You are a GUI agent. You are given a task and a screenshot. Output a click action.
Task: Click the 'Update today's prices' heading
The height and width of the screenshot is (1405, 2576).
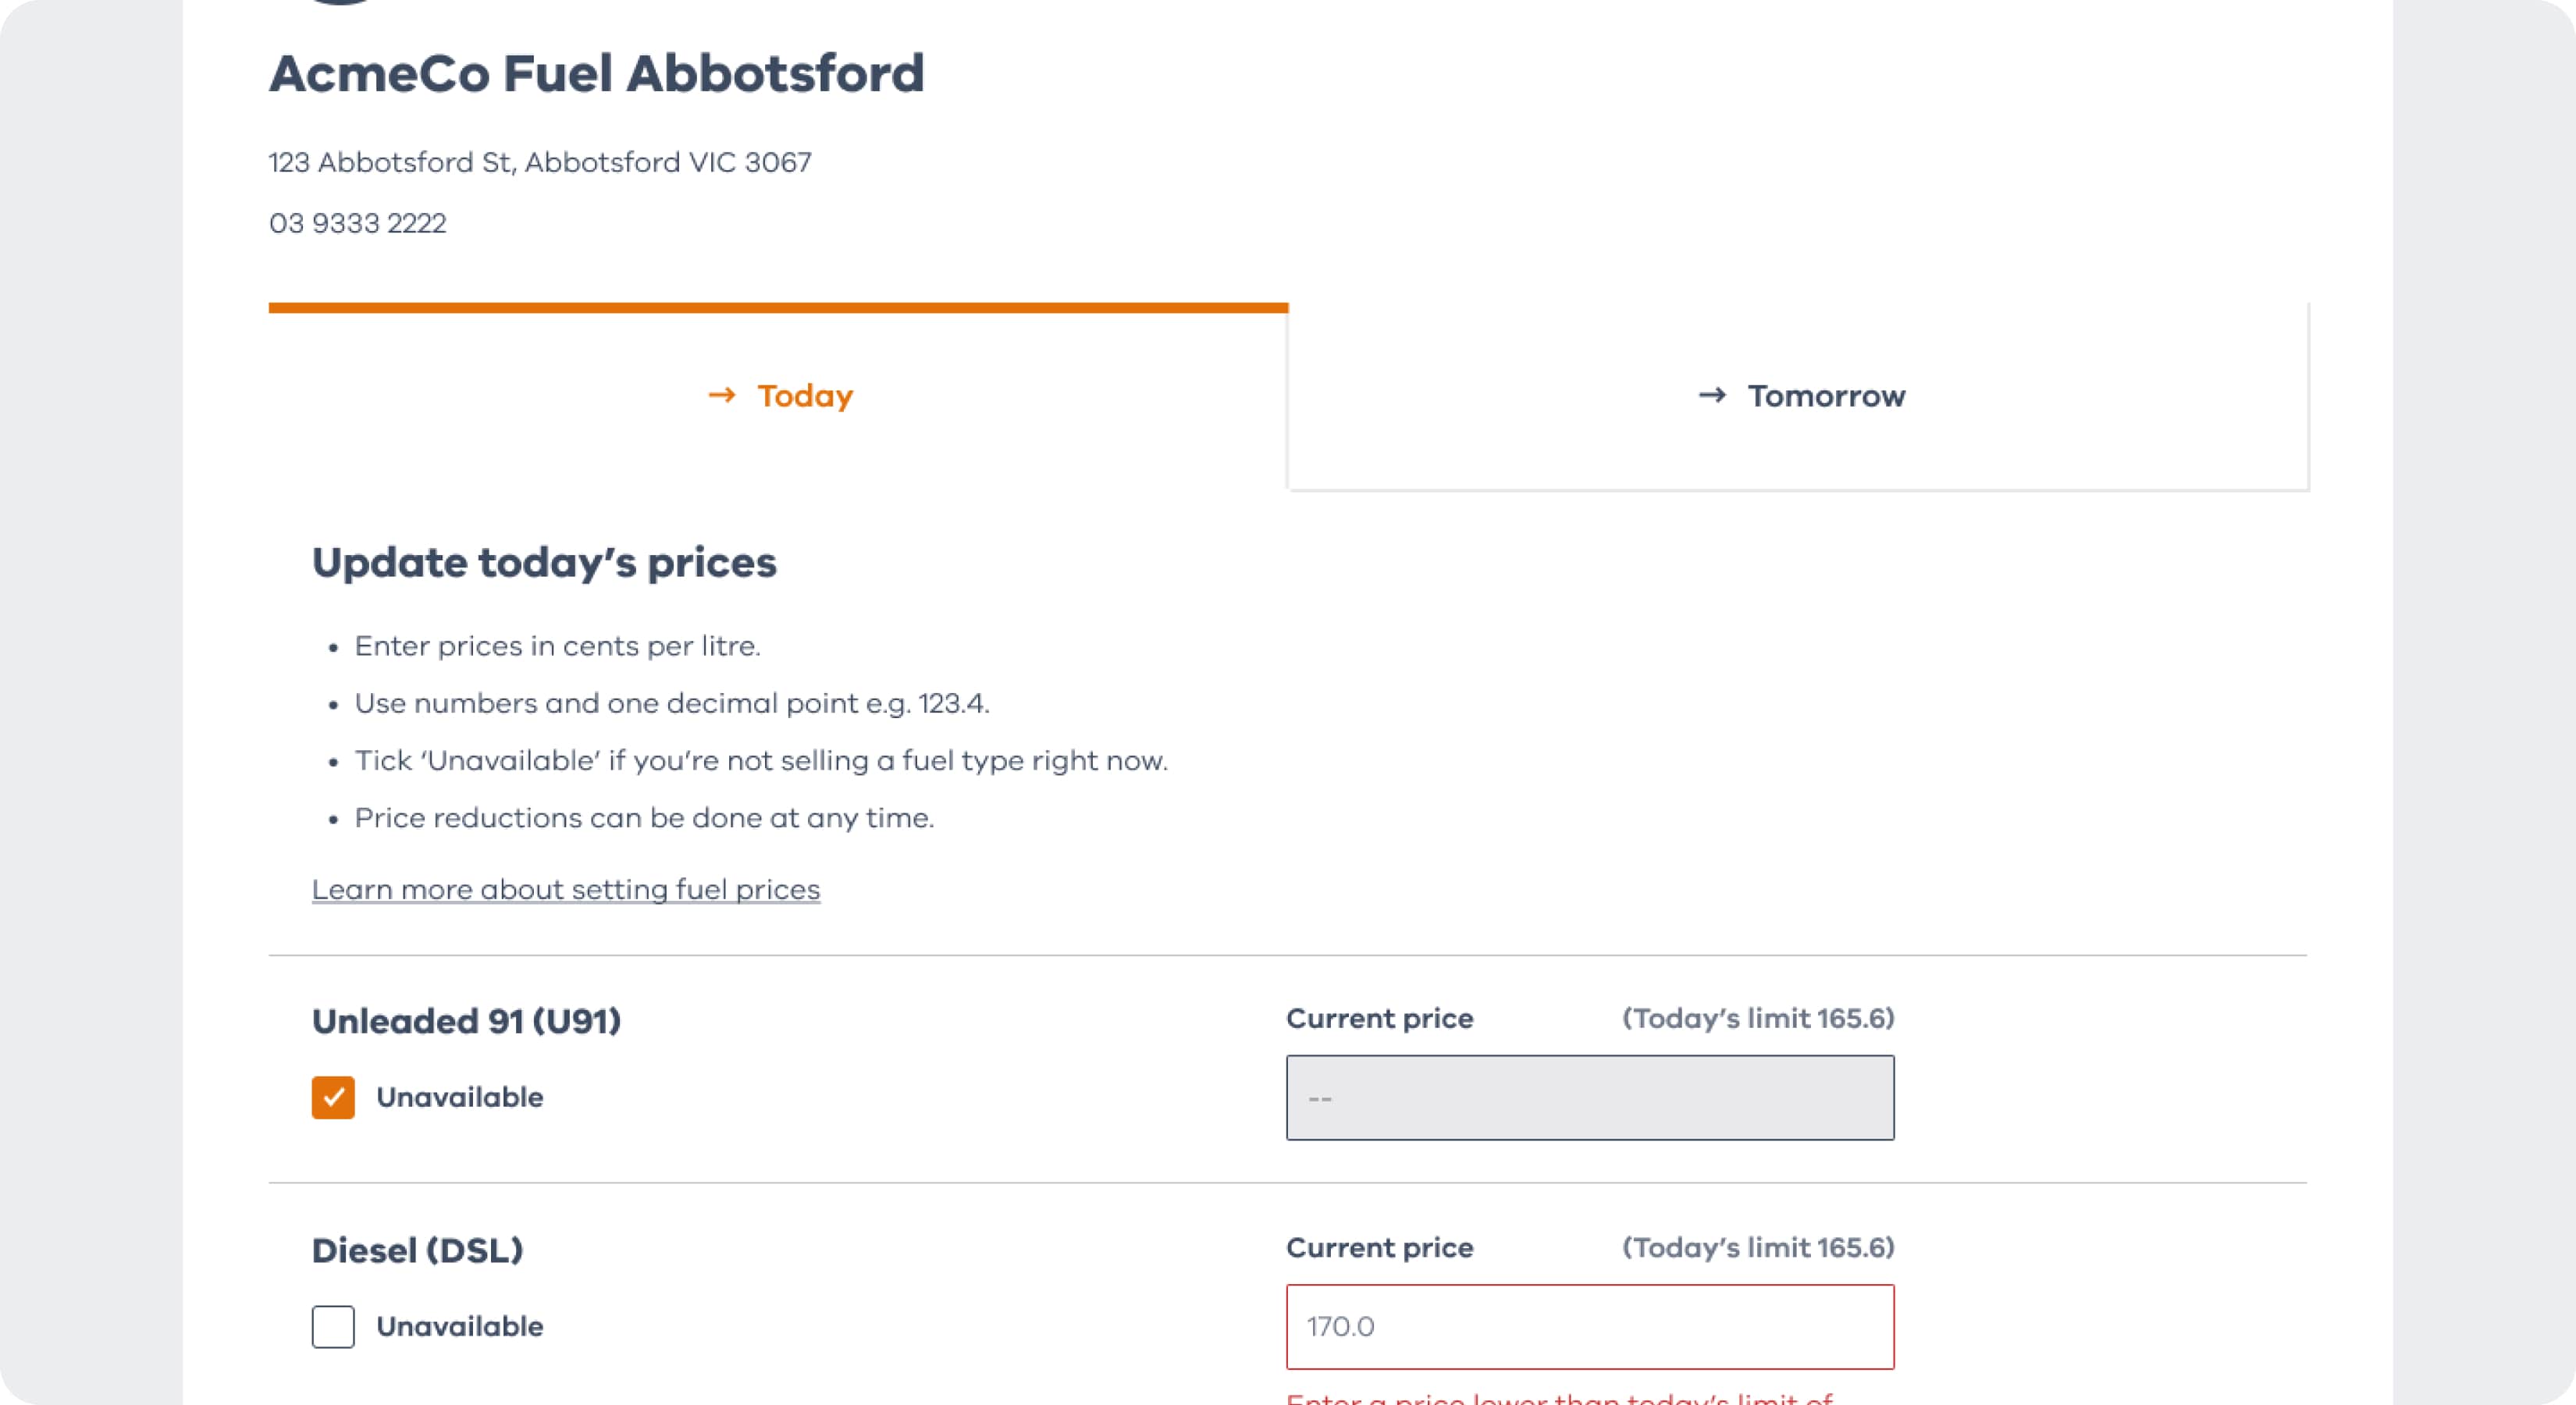[544, 562]
